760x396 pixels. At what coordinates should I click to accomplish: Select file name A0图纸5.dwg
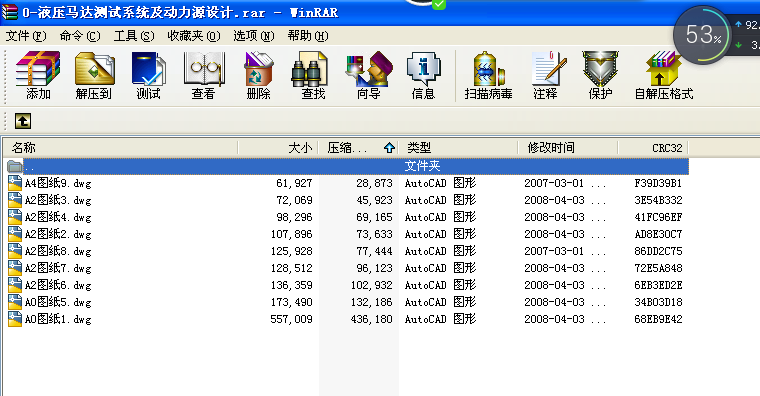point(58,302)
